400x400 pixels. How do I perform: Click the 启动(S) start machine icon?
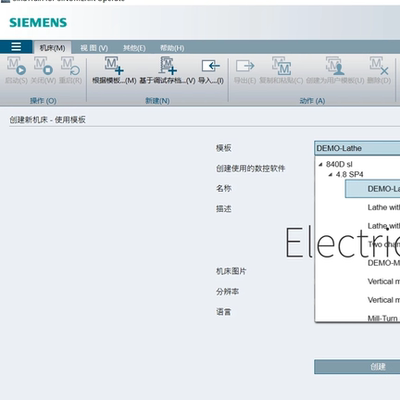16,66
